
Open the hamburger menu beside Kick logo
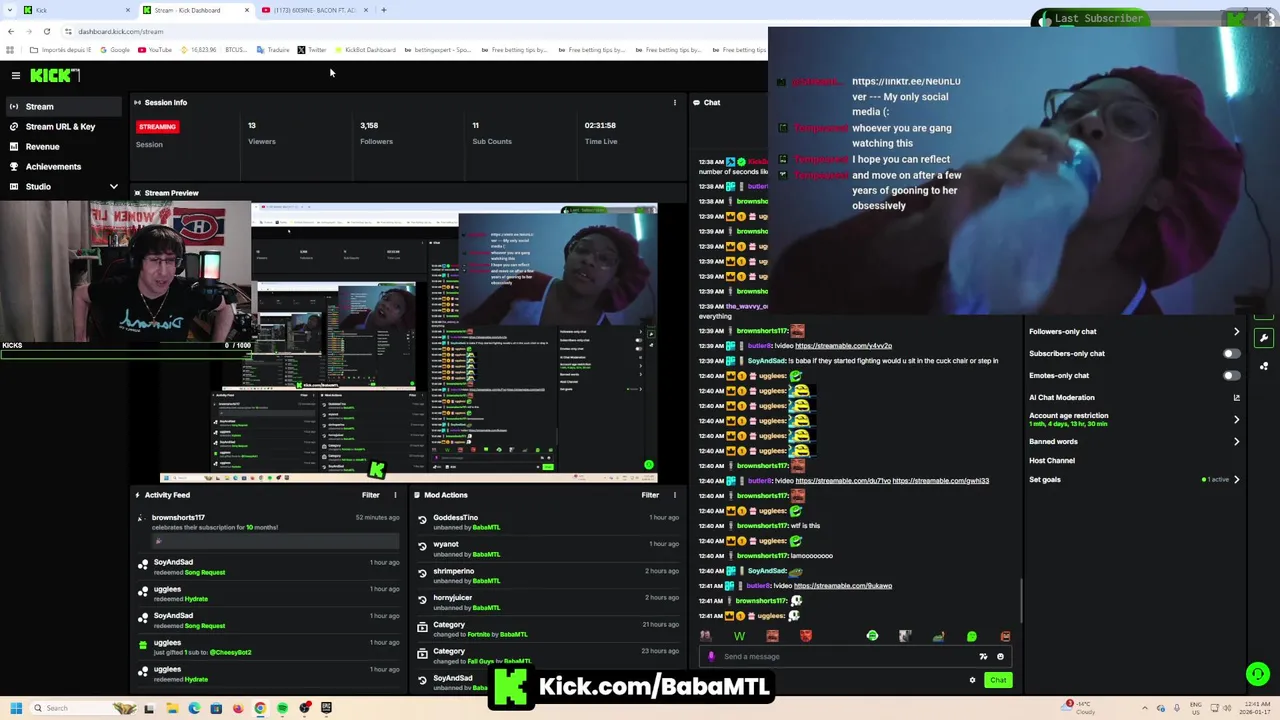(x=16, y=75)
